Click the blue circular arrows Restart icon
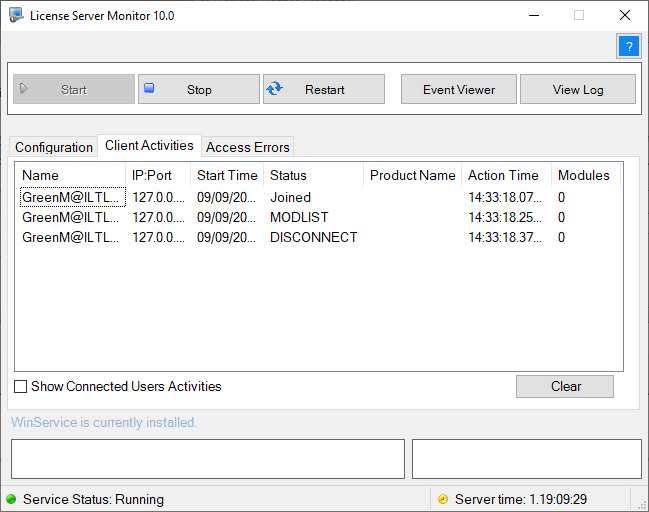Image resolution: width=649 pixels, height=512 pixels. pos(274,89)
